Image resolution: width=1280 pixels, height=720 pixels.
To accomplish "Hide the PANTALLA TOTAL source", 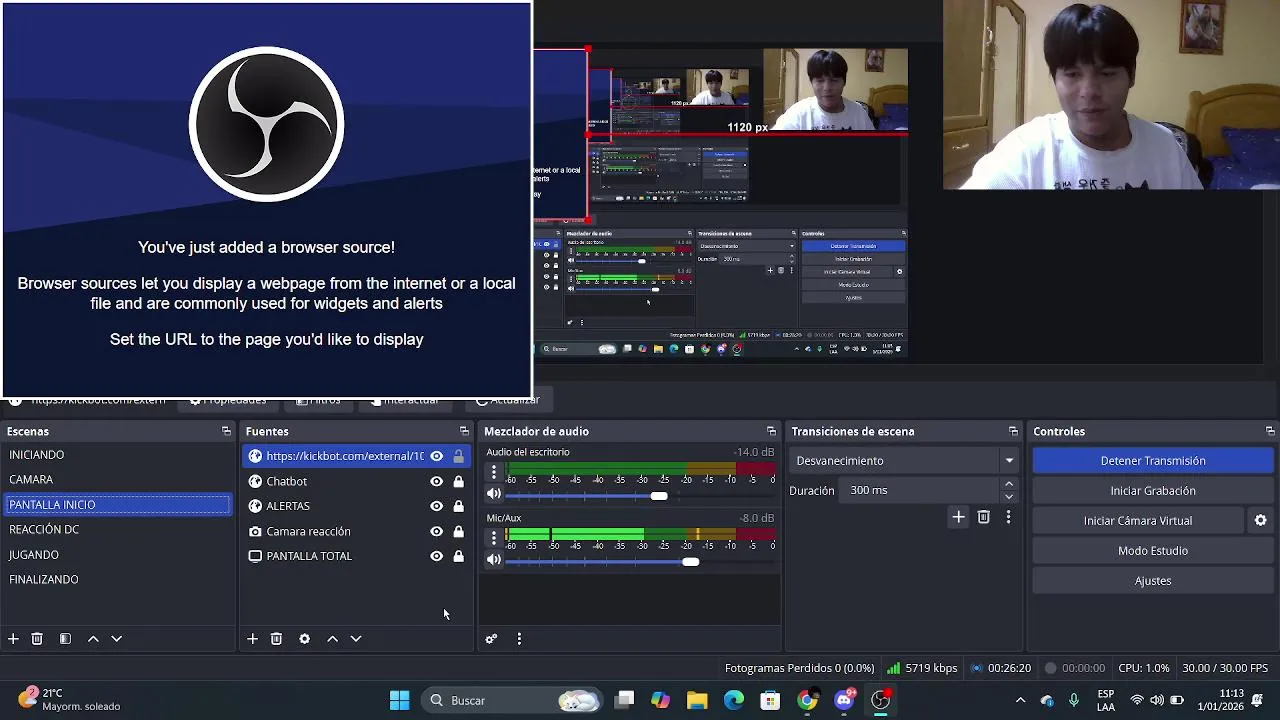I will click(436, 556).
